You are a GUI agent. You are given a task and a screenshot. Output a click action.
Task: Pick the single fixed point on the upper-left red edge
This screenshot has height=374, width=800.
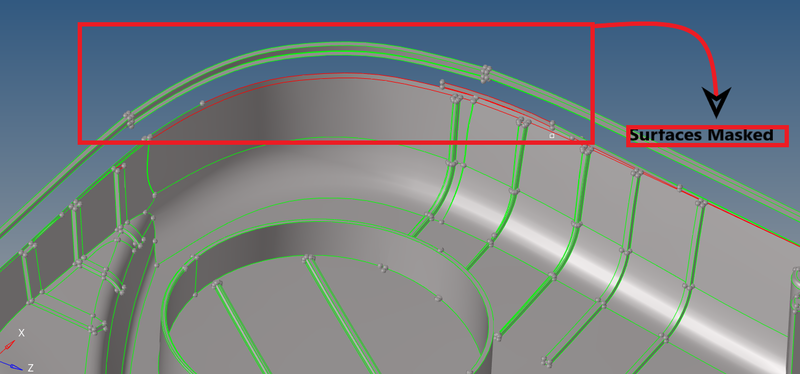[202, 103]
